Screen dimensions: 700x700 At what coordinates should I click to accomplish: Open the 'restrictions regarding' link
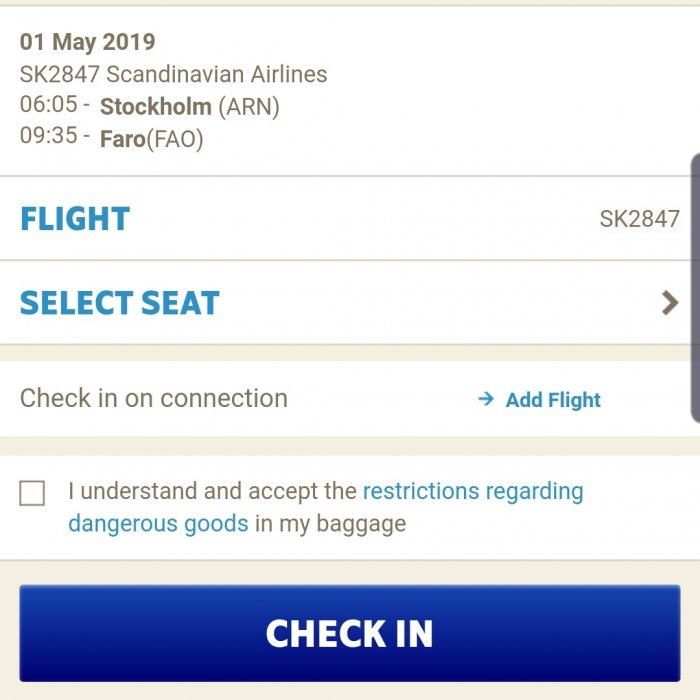tap(473, 491)
